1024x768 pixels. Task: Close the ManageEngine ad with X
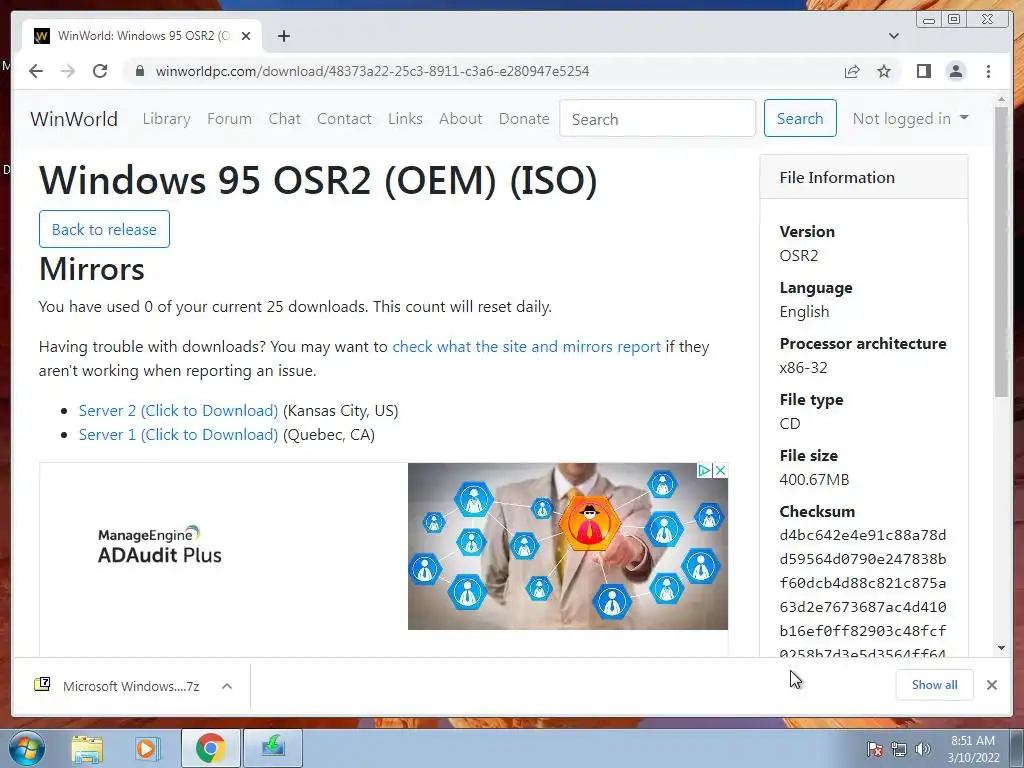720,470
